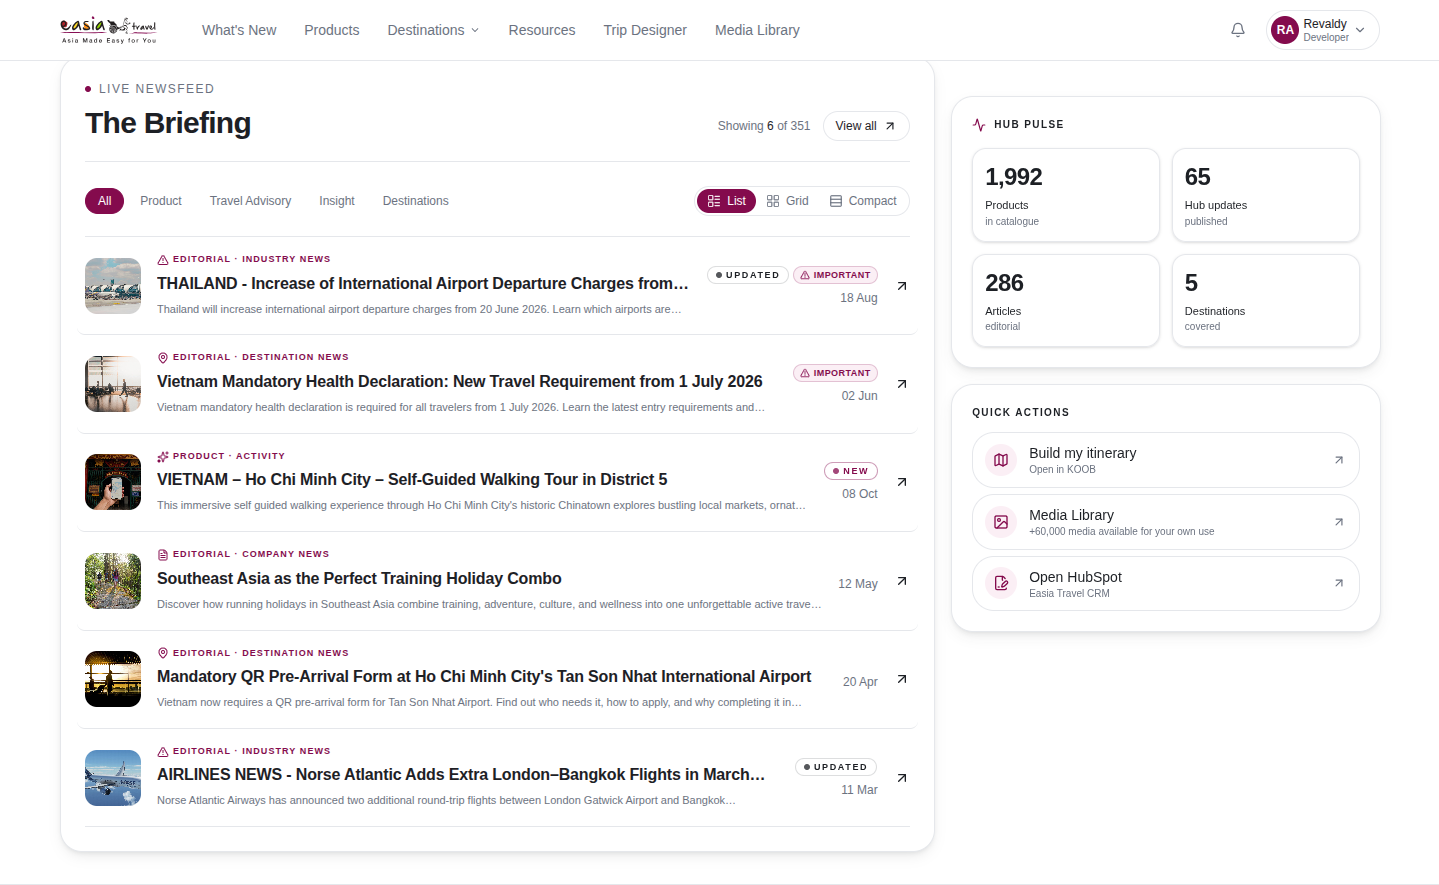The width and height of the screenshot is (1439, 885).
Task: Open arrow for Self-Guided Walking Tour article
Action: coord(902,482)
